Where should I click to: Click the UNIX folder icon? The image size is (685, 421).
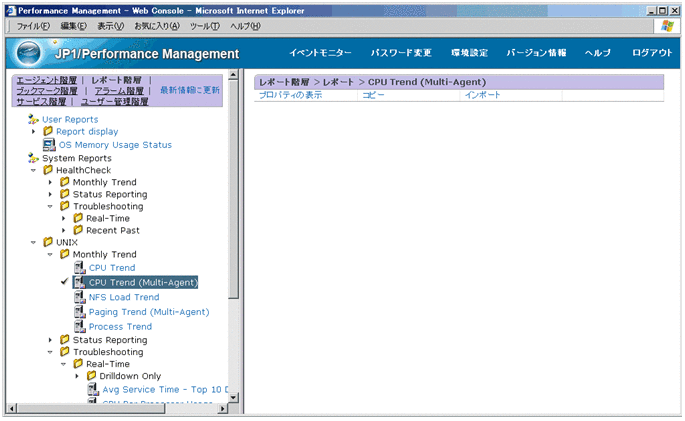(x=48, y=242)
